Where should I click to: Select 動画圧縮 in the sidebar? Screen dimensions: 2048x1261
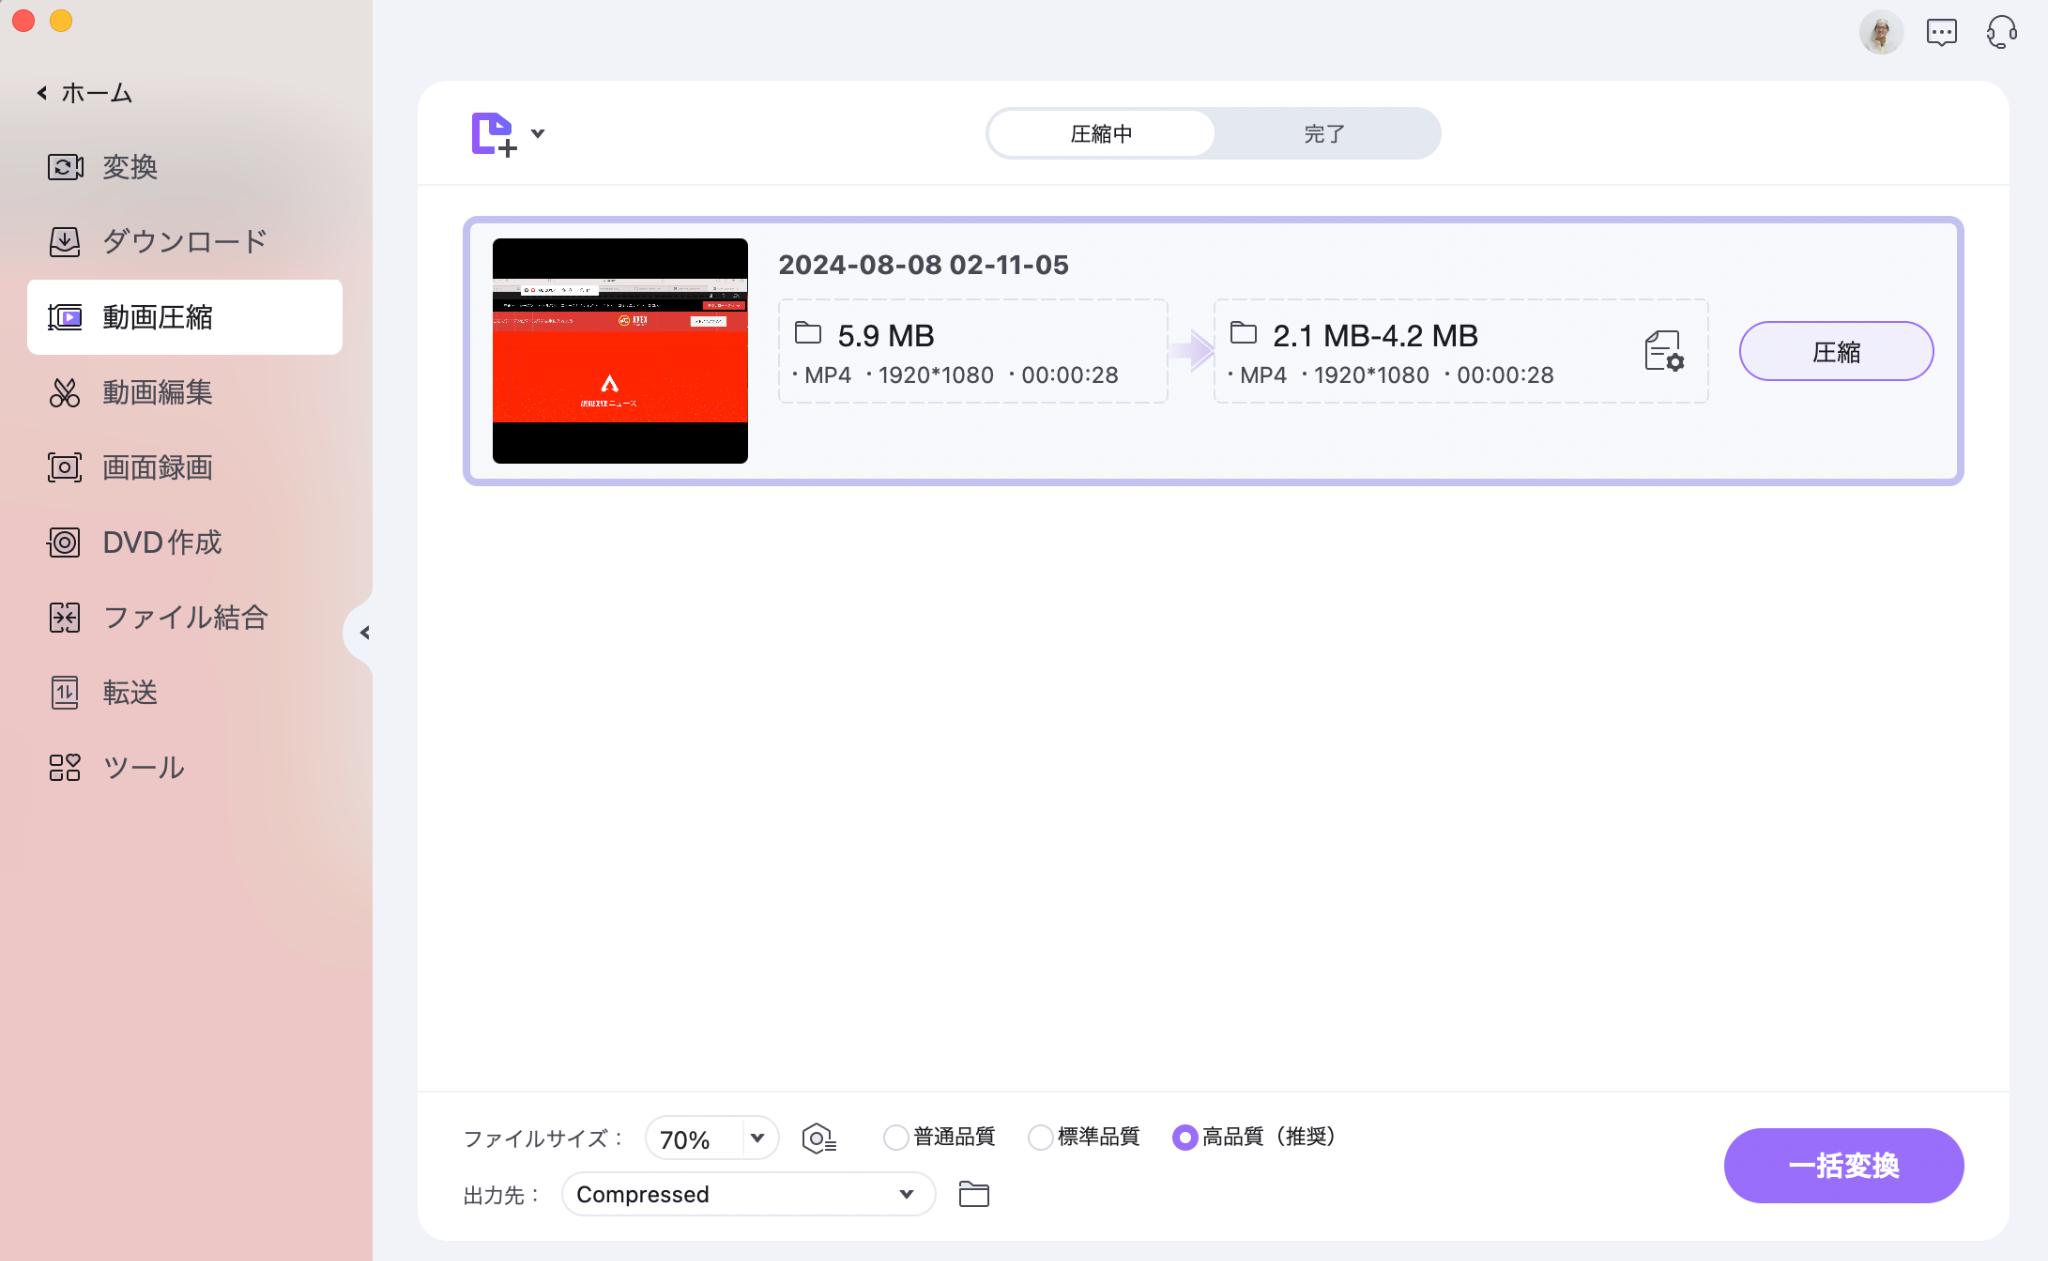[x=185, y=317]
